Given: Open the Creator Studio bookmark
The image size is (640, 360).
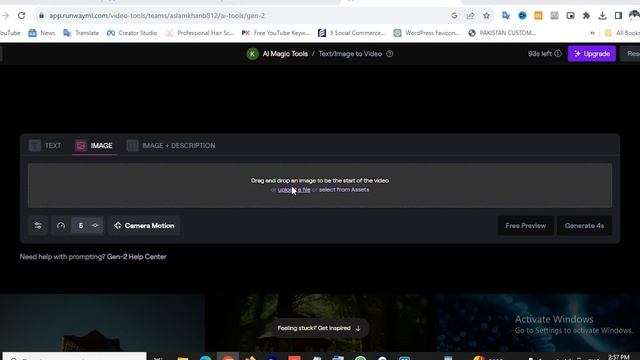Looking at the screenshot, I should point(132,33).
